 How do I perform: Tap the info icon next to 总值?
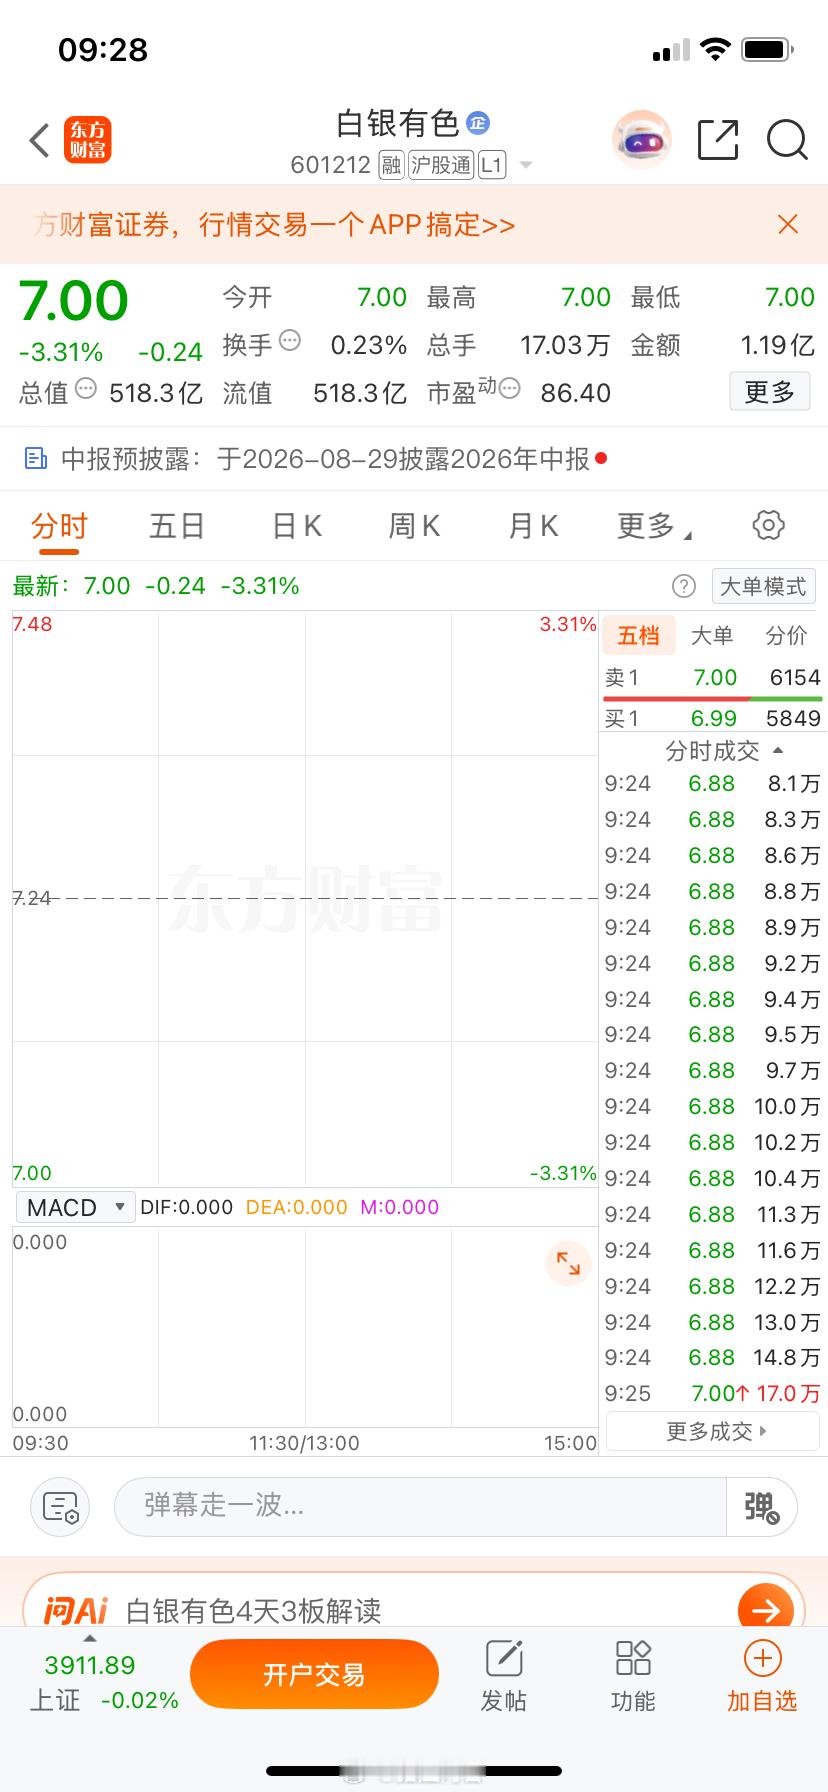[86, 388]
